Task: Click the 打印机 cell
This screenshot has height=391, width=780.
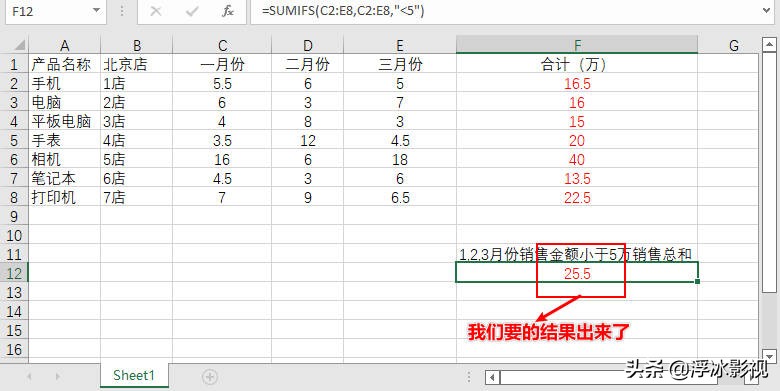Action: click(65, 197)
